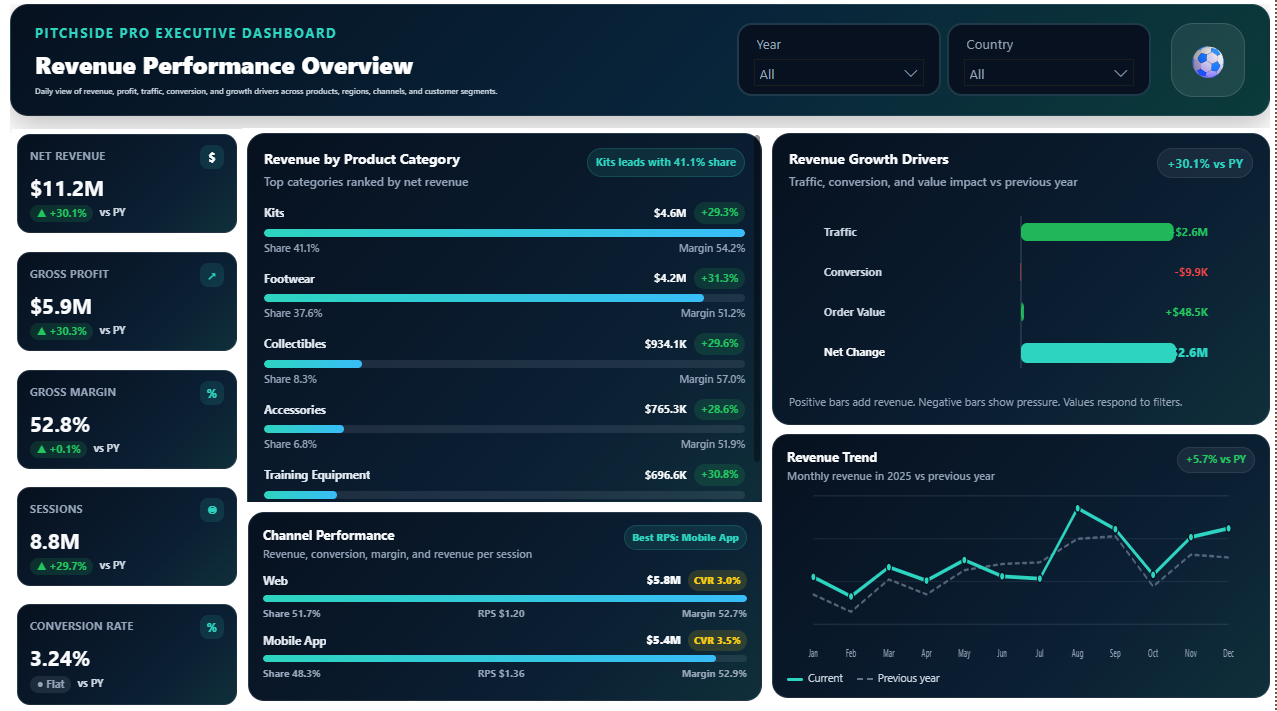
Task: Click the percent icon on Conversion Rate card
Action: click(x=212, y=627)
